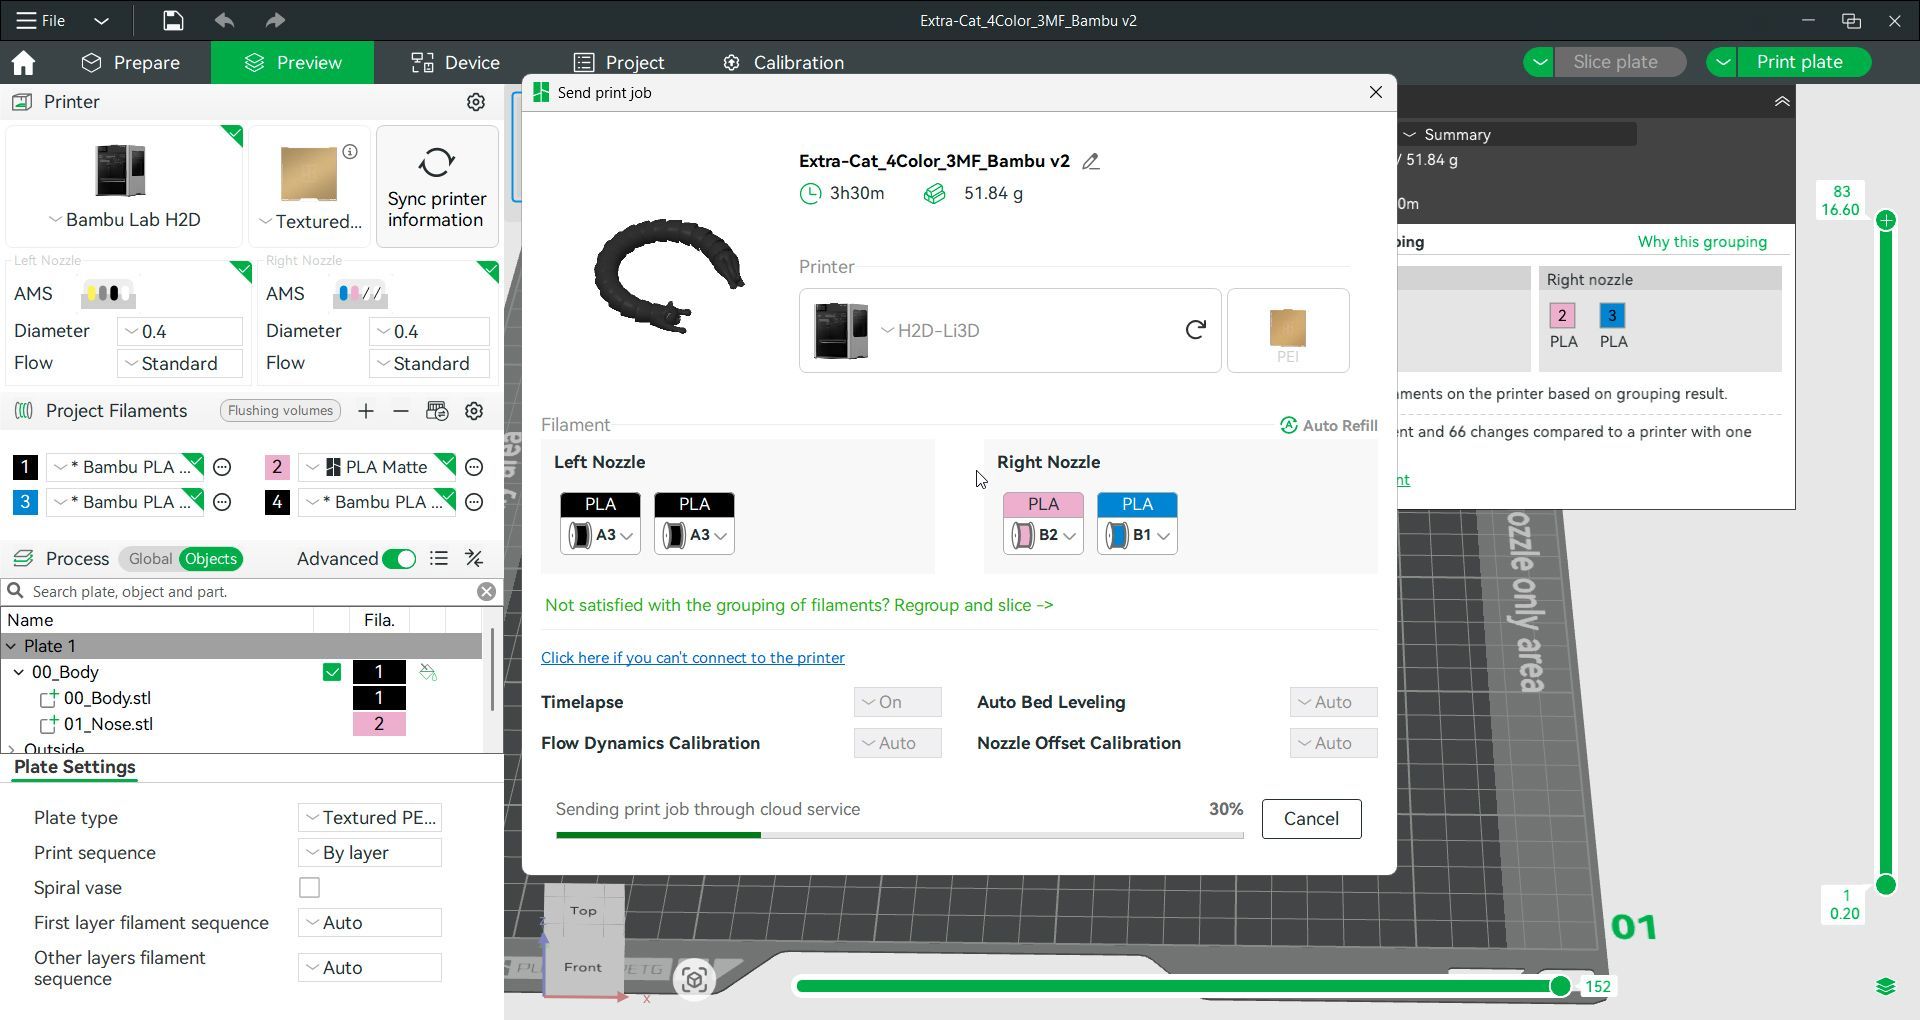Click the can't connect to printer link
Viewport: 1920px width, 1020px height.
point(693,658)
